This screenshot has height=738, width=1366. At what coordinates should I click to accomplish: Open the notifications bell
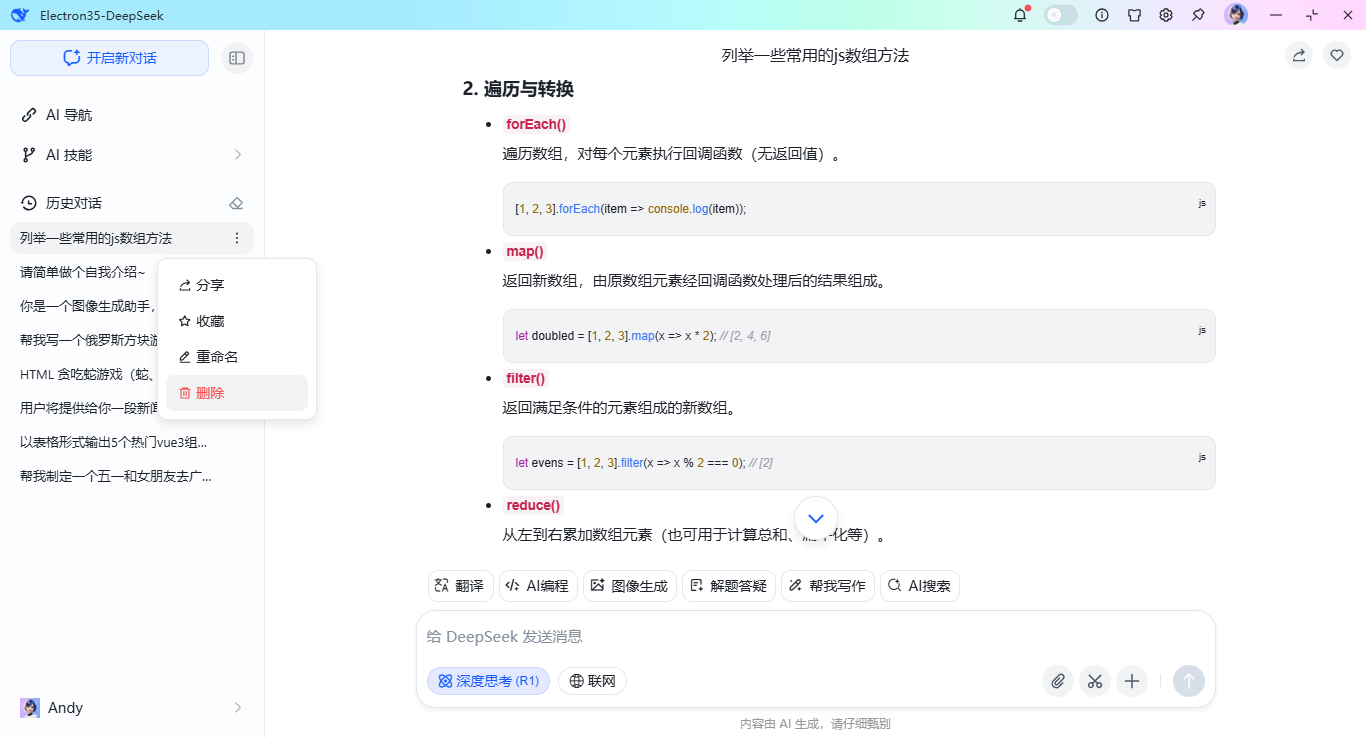coord(1020,15)
